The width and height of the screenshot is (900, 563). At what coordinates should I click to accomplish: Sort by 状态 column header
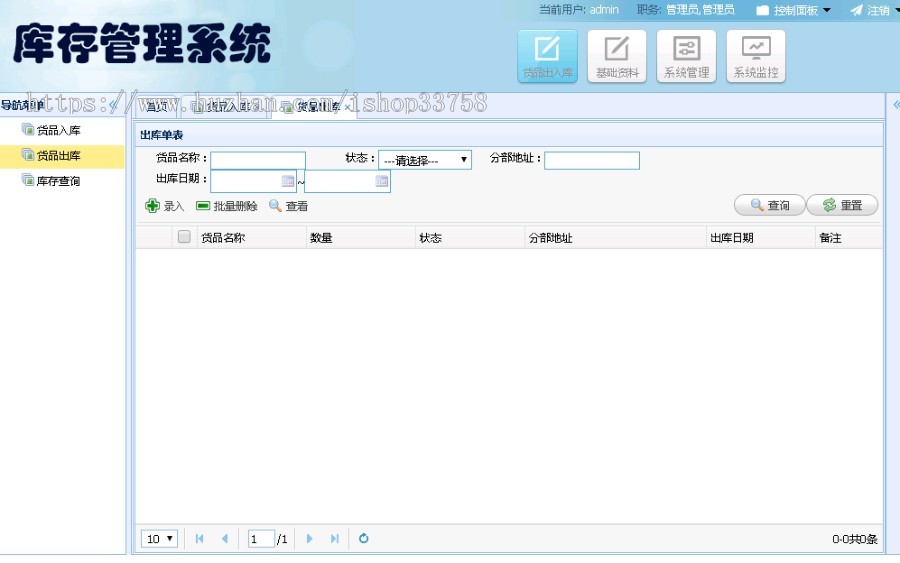click(x=470, y=238)
